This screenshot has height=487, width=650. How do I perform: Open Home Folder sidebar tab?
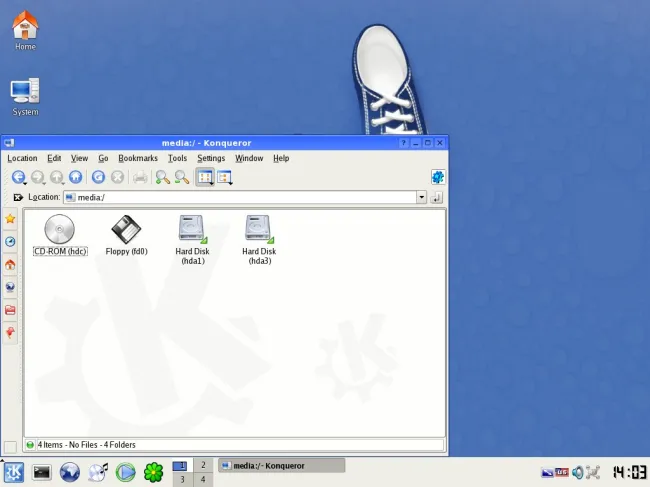[x=10, y=264]
